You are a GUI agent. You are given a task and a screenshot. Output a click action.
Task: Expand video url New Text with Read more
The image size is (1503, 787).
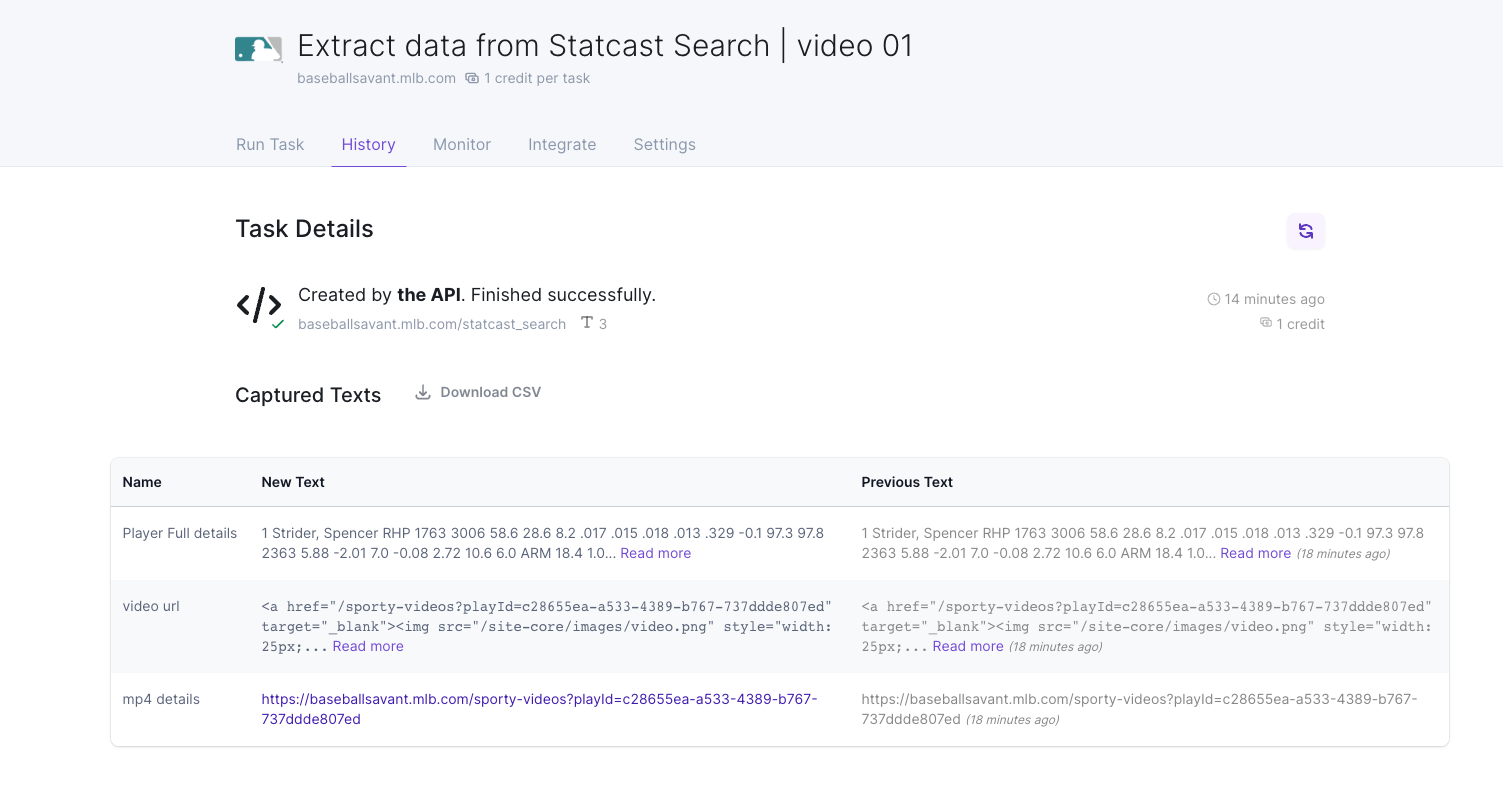click(368, 646)
